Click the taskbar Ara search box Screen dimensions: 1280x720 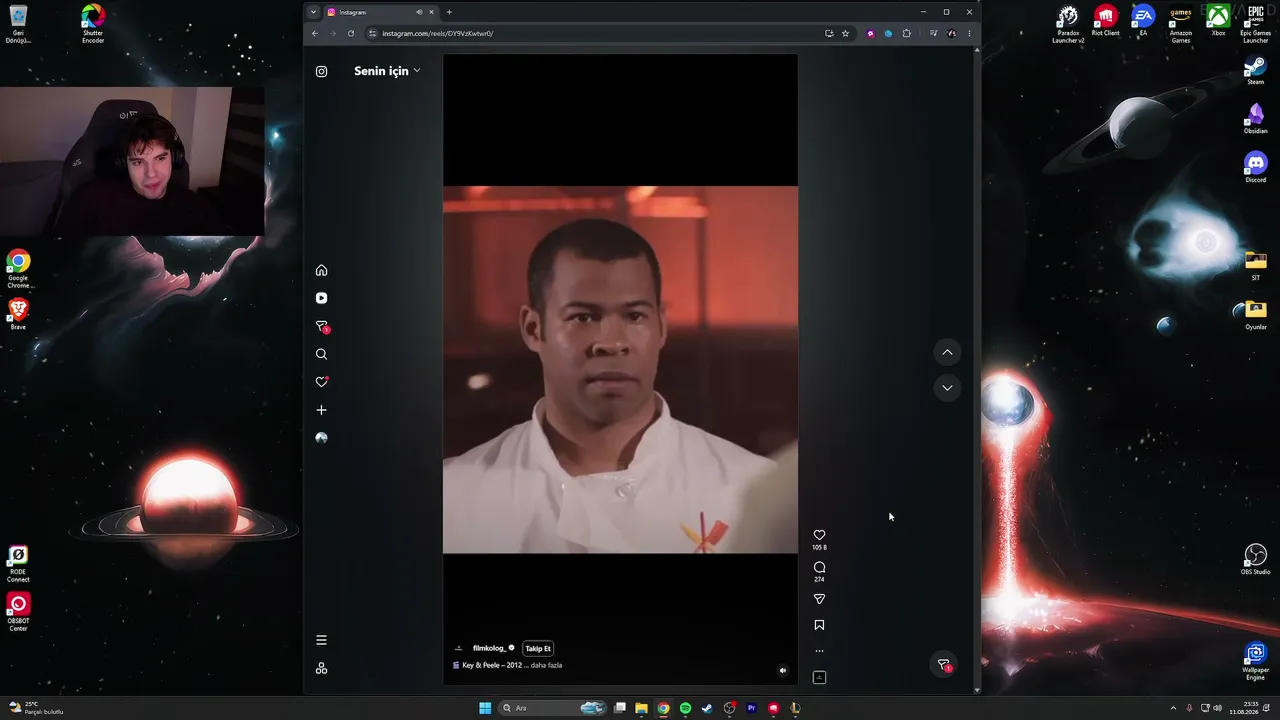pyautogui.click(x=553, y=708)
